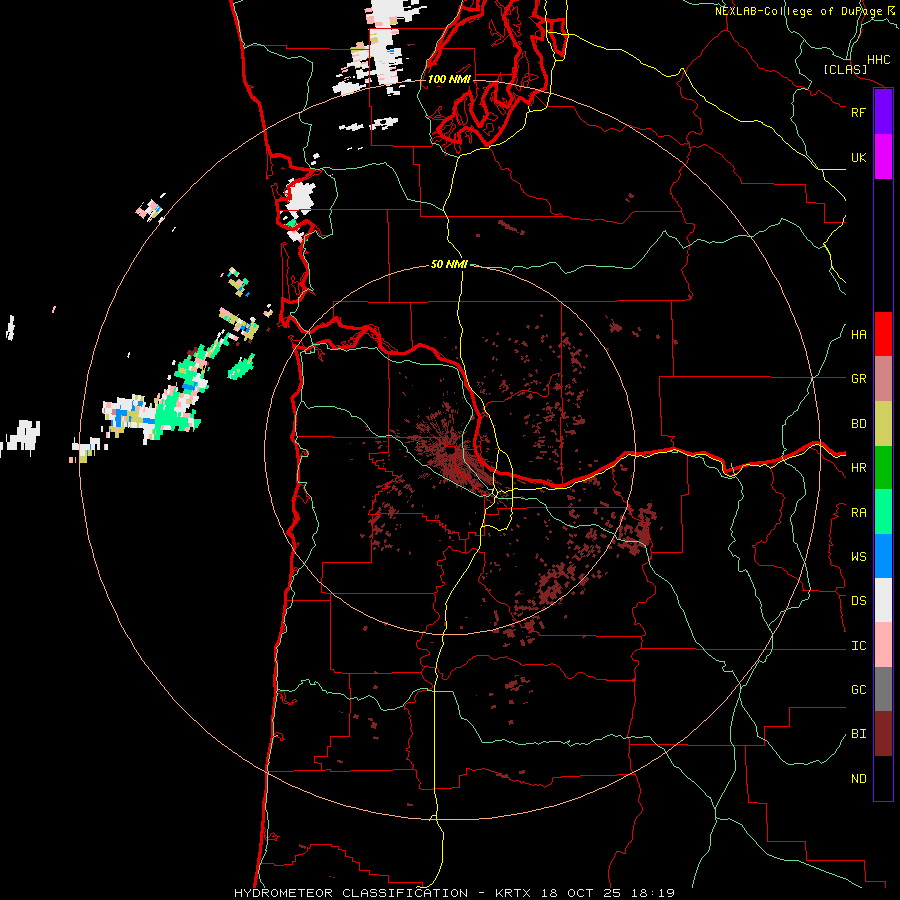Click the WS legend label
This screenshot has height=900, width=900.
tap(858, 557)
